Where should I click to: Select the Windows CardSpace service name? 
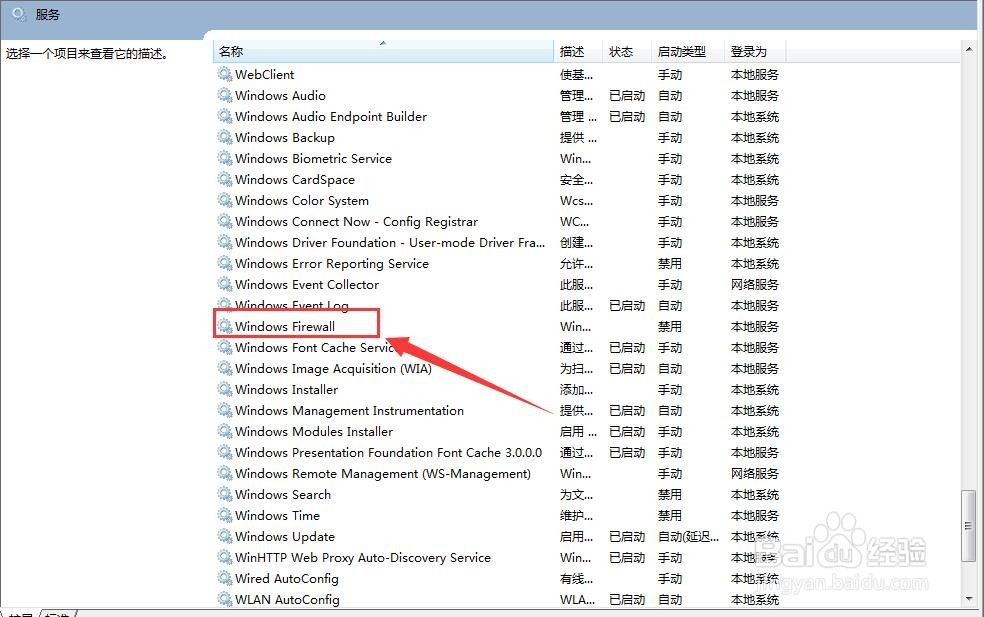295,180
